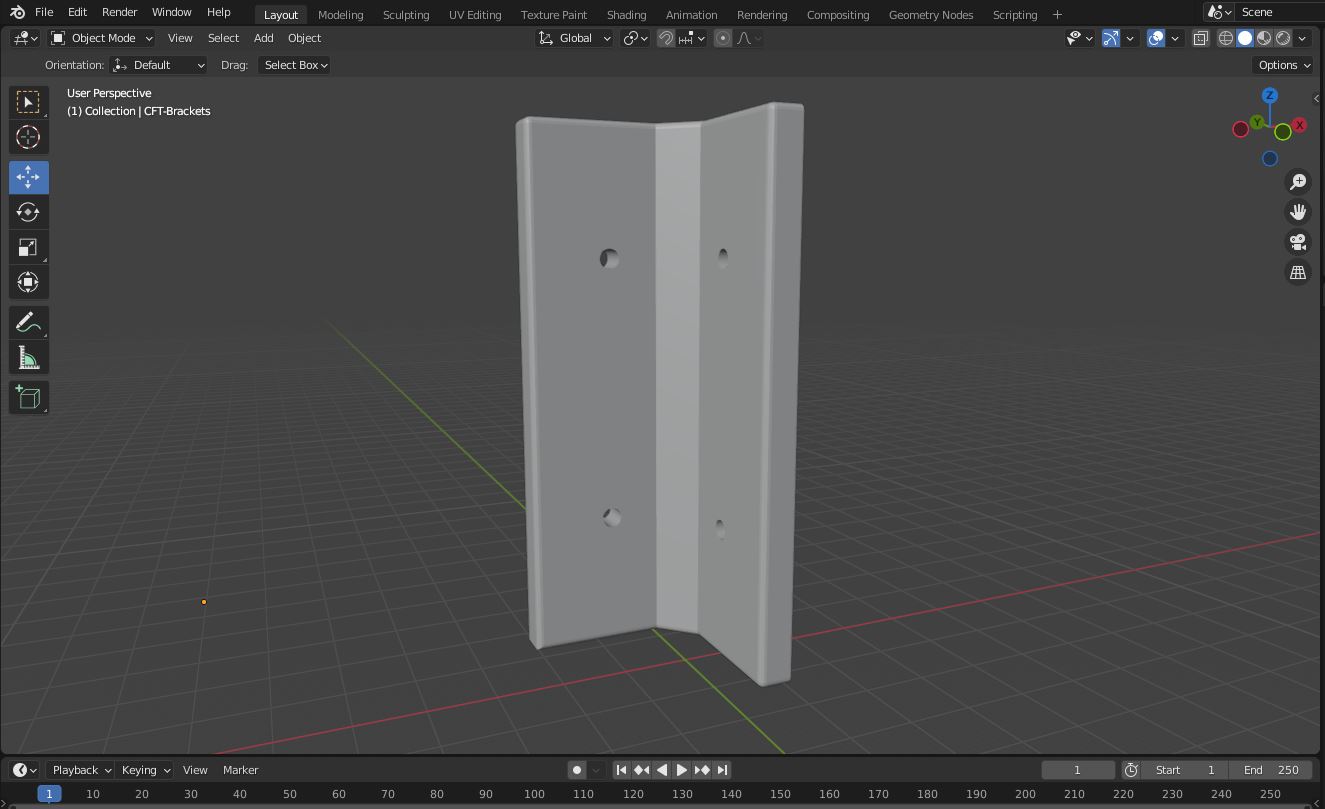Screen dimensions: 1325x809
Task: Toggle proportional editing
Action: tap(722, 38)
